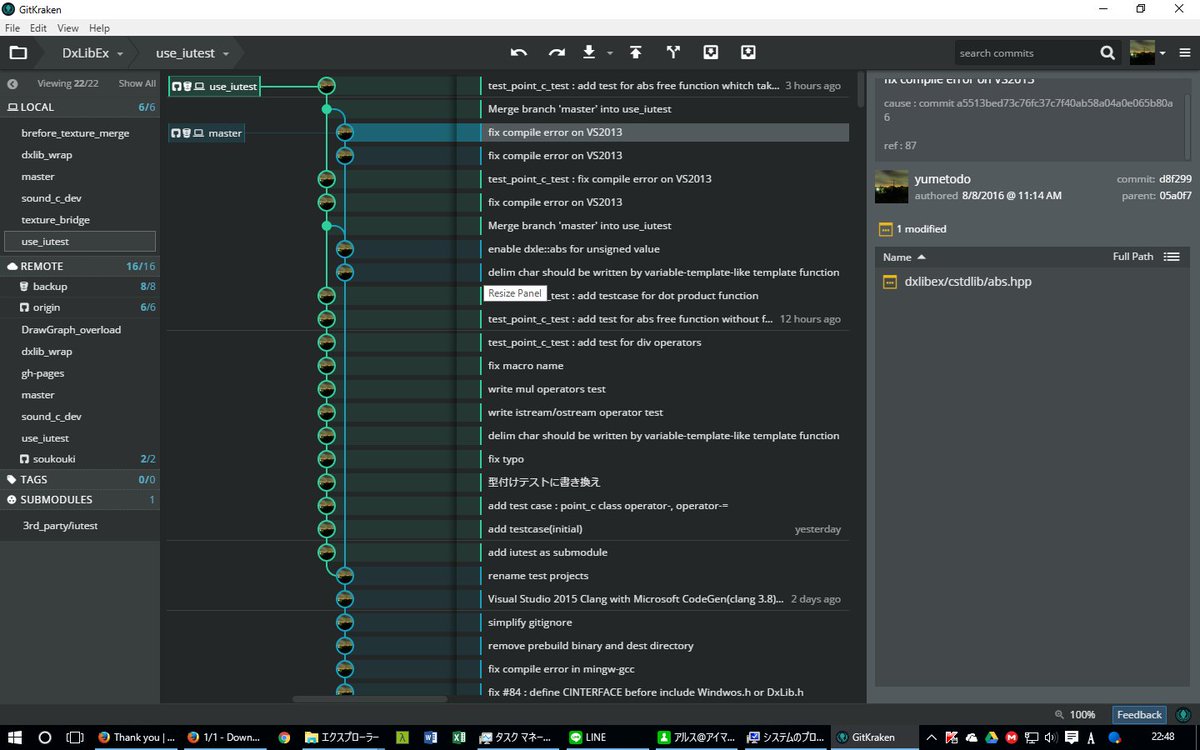Screen dimensions: 1200x750
Task: Click the Pull download icon
Action: coord(589,52)
